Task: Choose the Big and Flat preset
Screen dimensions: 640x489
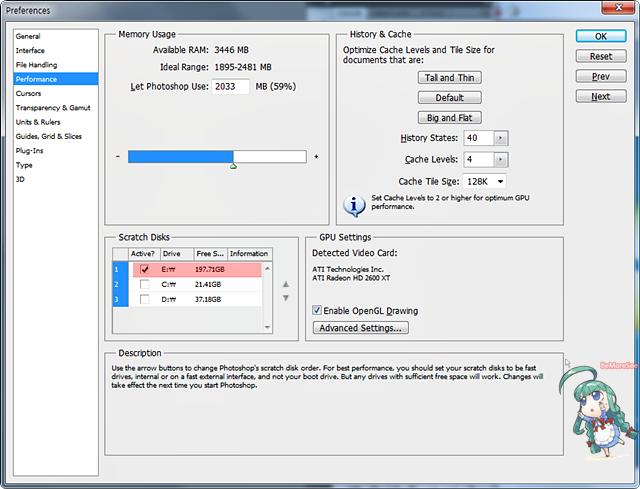Action: pyautogui.click(x=449, y=116)
